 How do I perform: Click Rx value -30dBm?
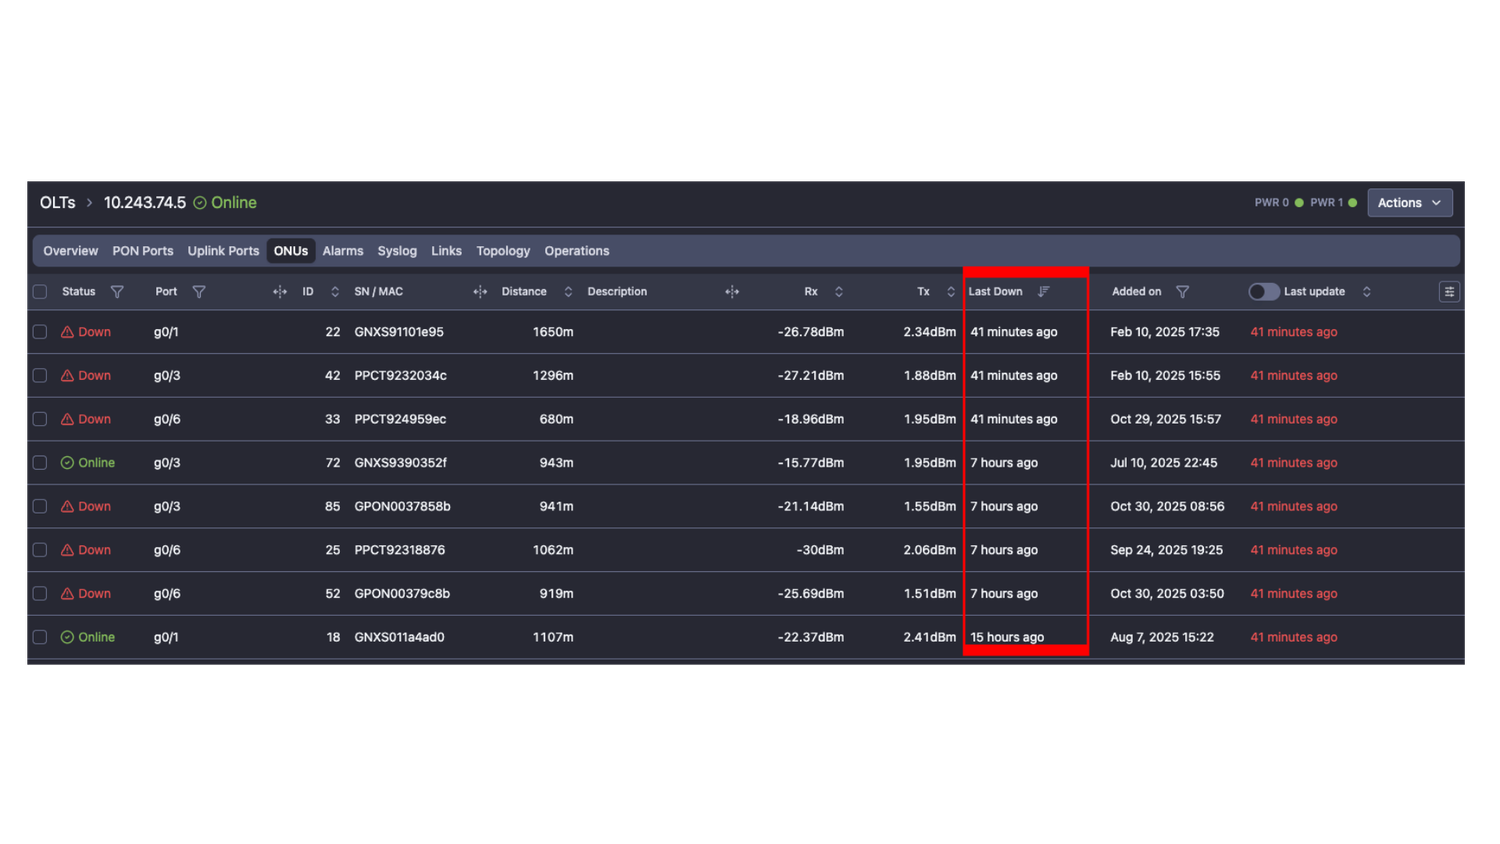tap(820, 550)
